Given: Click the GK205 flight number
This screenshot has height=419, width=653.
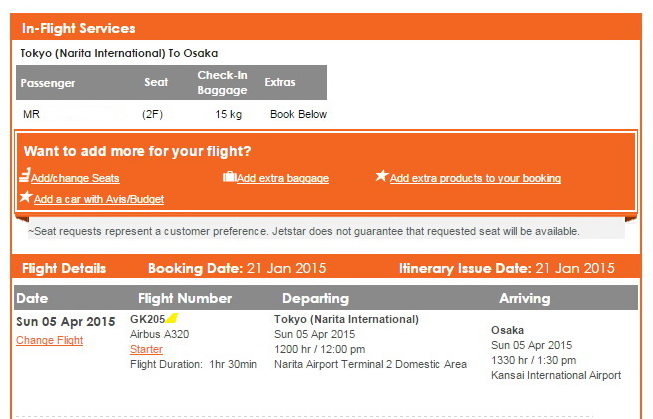Looking at the screenshot, I should (148, 319).
